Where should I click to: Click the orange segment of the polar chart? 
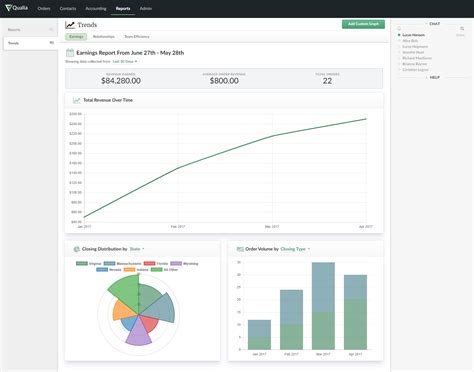tap(123, 311)
